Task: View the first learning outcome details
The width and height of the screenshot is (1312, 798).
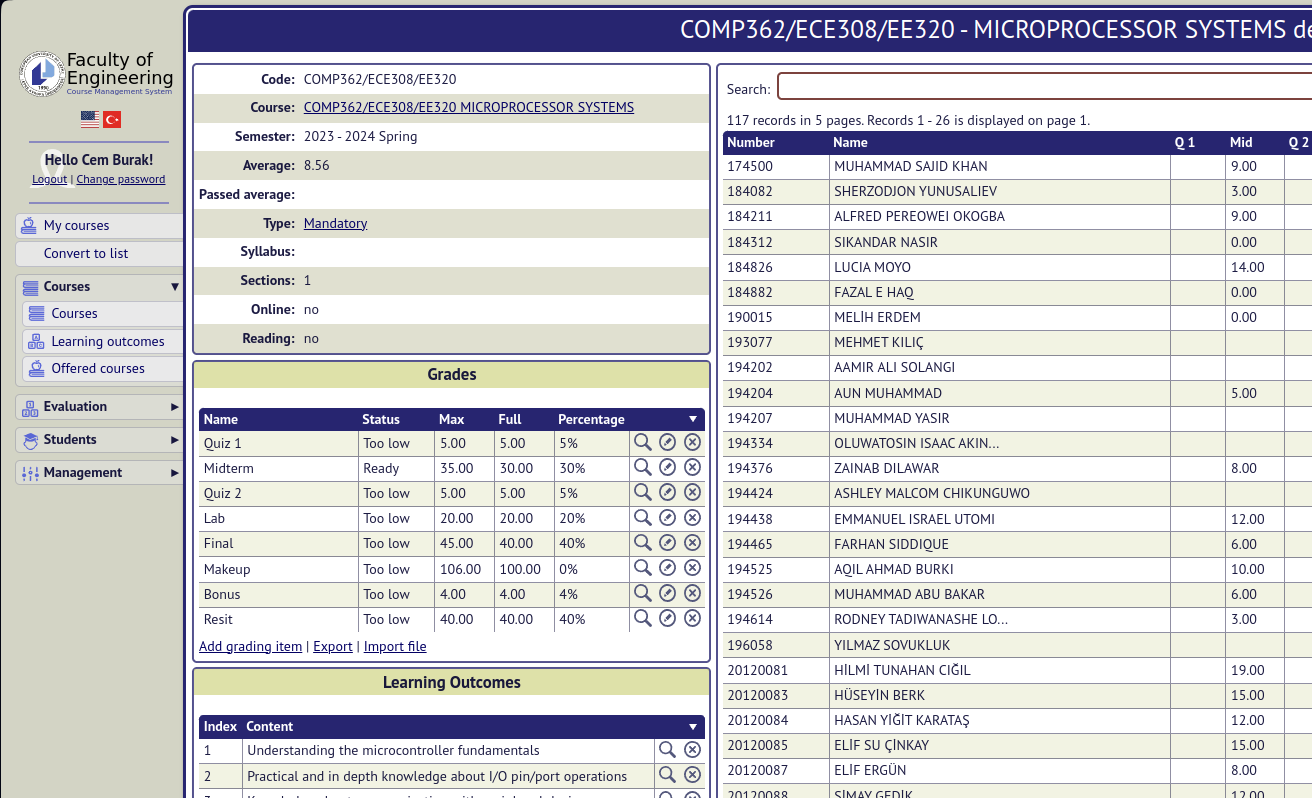Action: [x=667, y=749]
